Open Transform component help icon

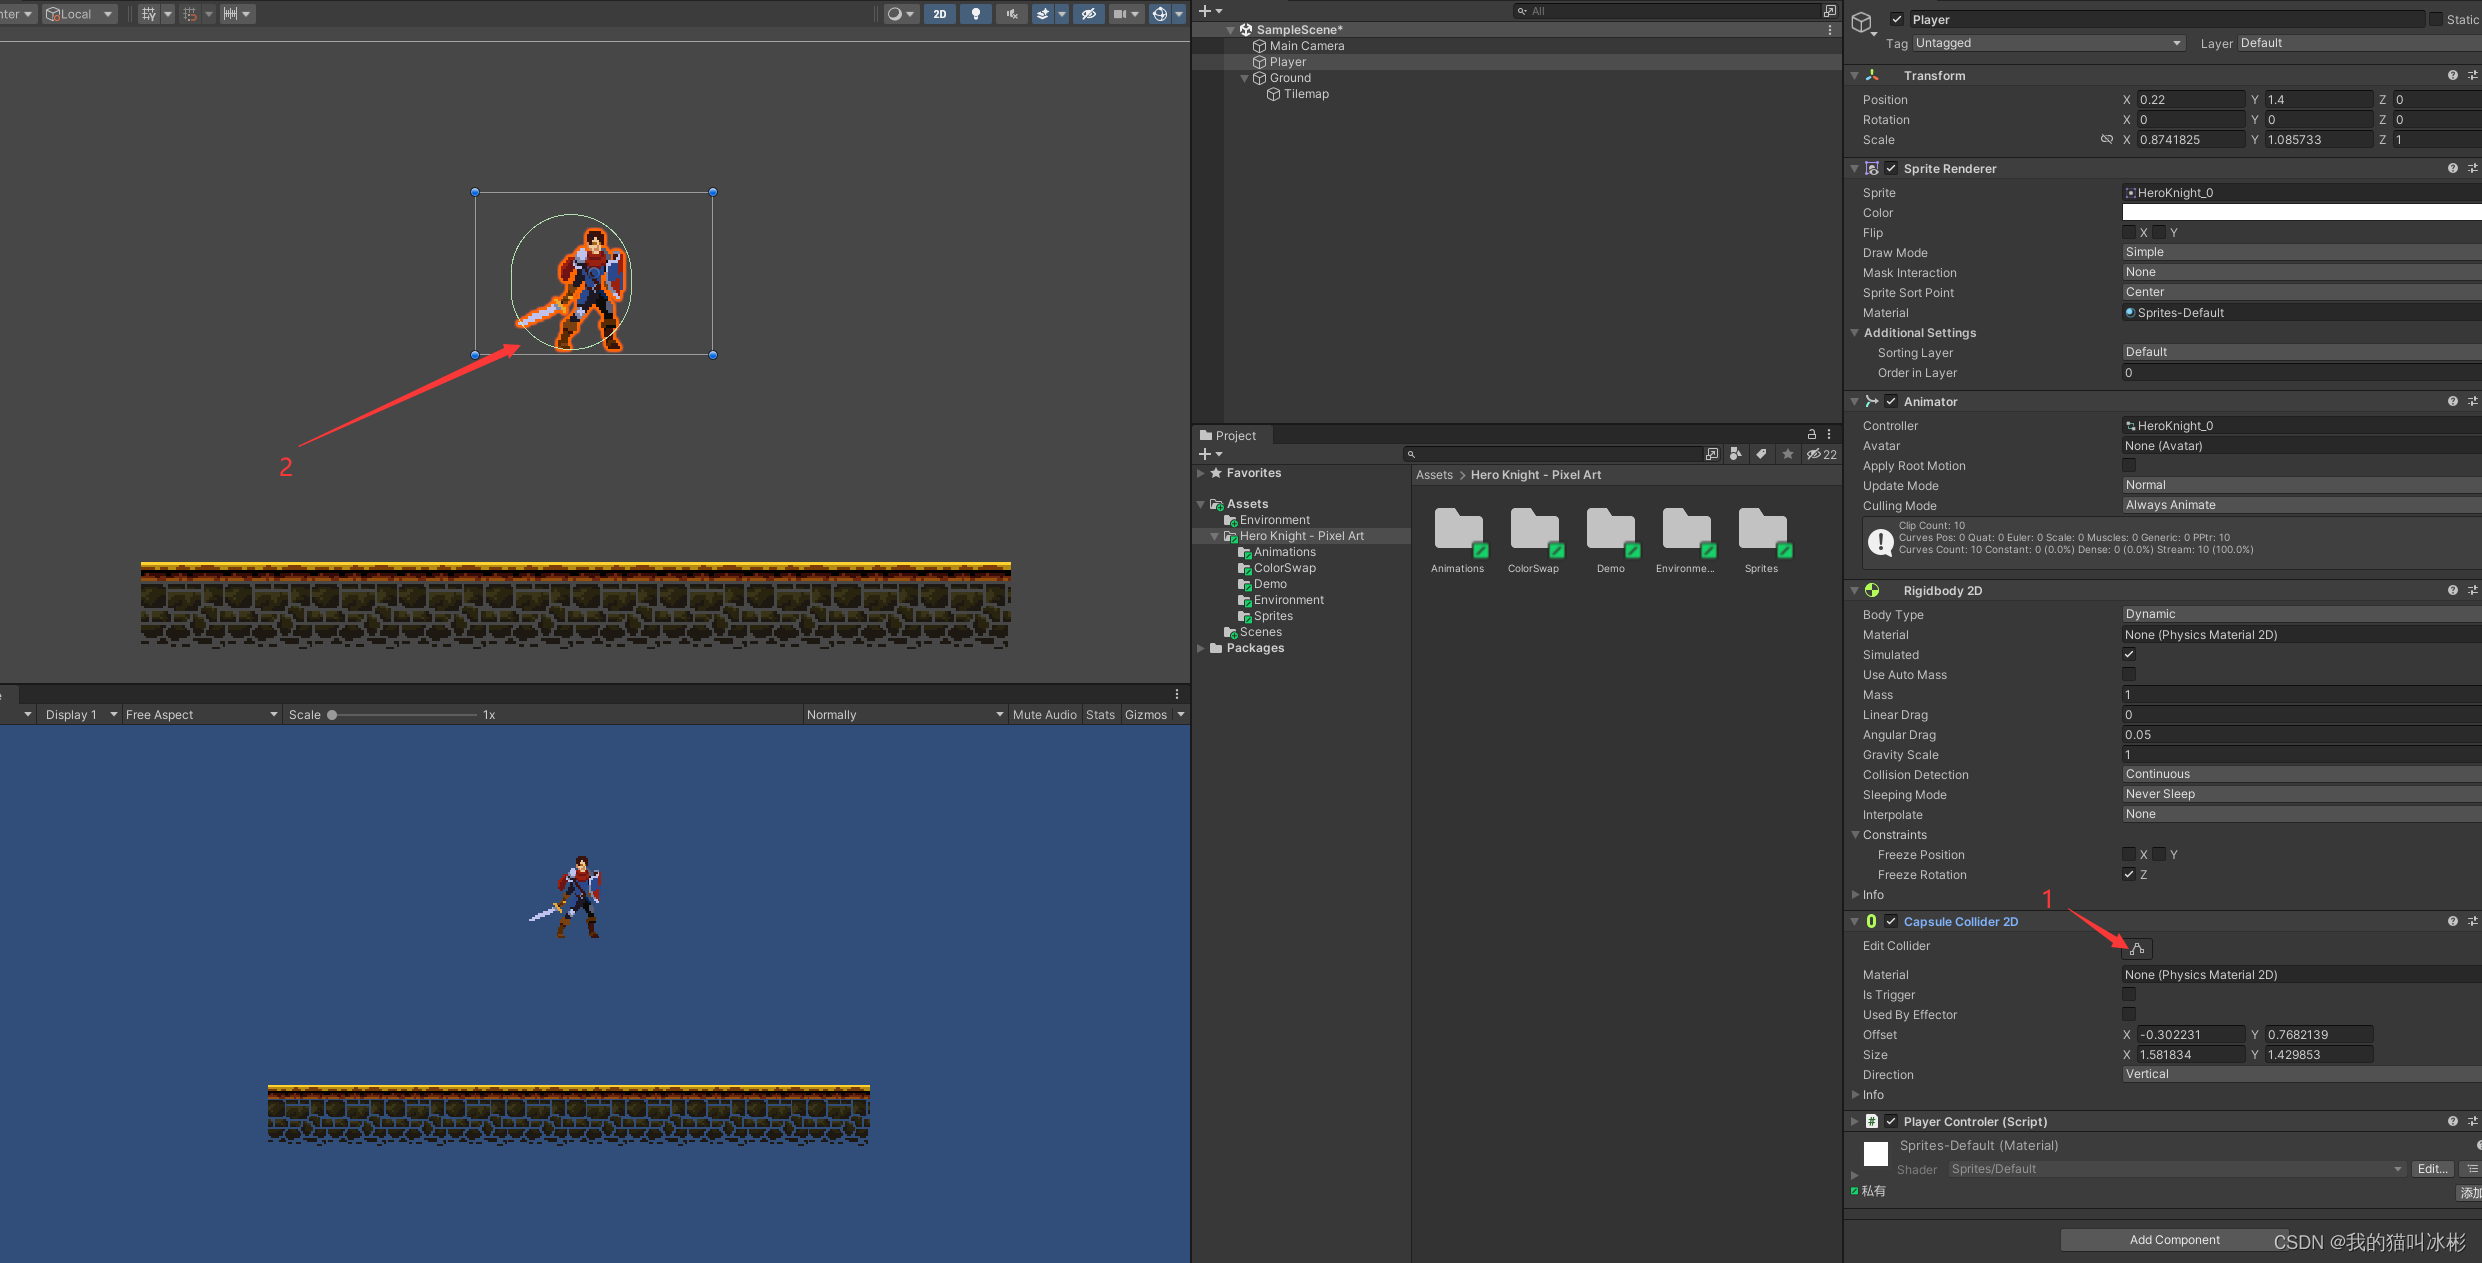[2452, 75]
